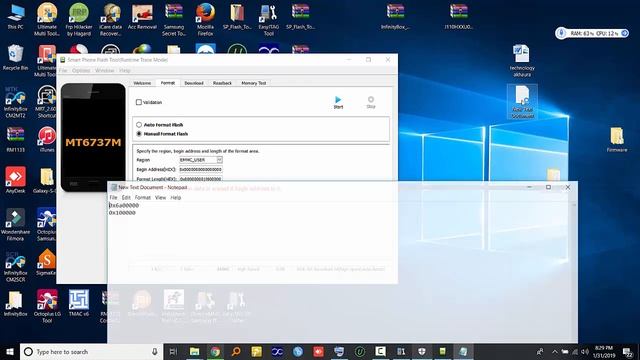Open Recycle Bin desktop icon
Image resolution: width=640 pixels, height=360 pixels.
coord(16,58)
